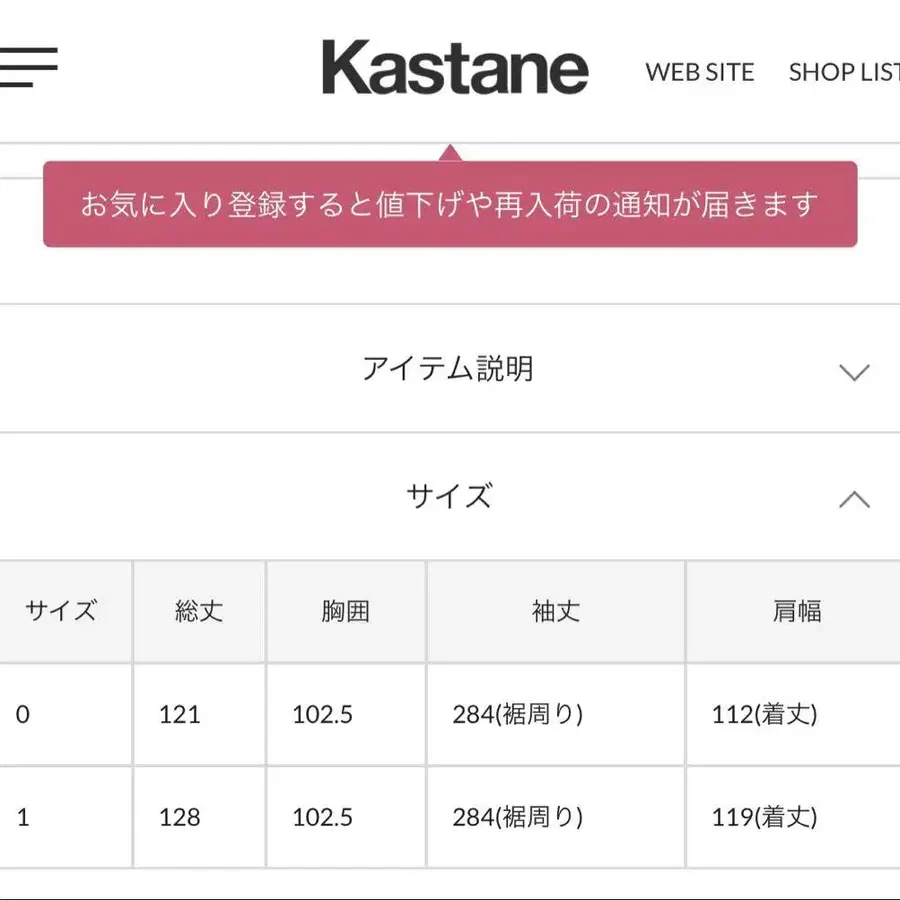Select the 総丈 column header
The height and width of the screenshot is (900, 900).
pos(199,611)
